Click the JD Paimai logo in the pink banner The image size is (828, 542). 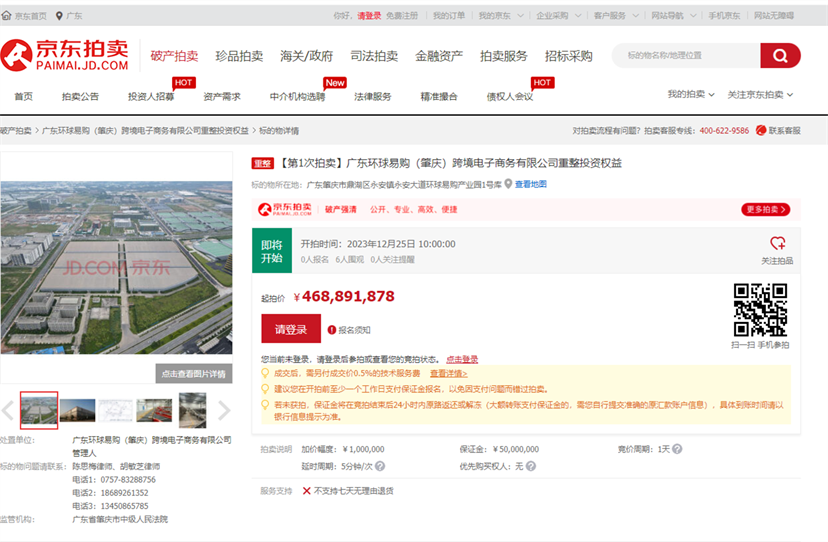(285, 209)
